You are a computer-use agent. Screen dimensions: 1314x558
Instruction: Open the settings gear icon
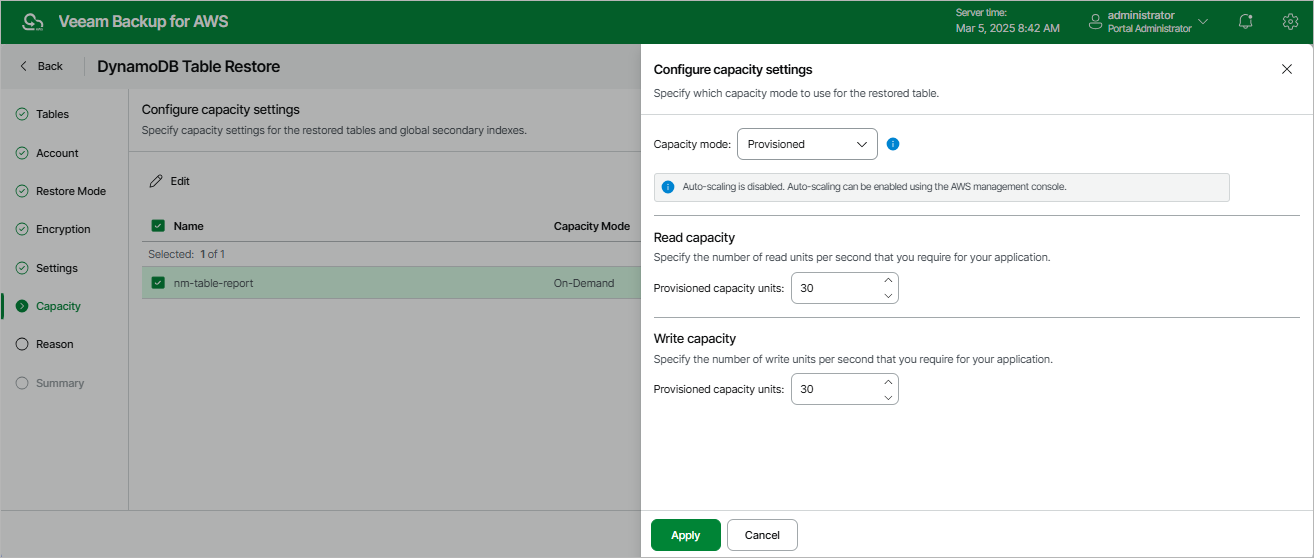(x=1290, y=21)
